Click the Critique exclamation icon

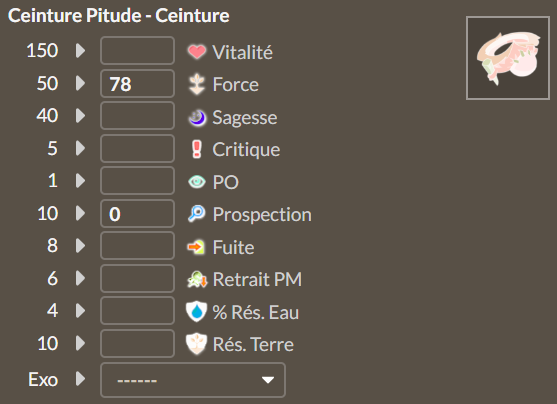[196, 149]
